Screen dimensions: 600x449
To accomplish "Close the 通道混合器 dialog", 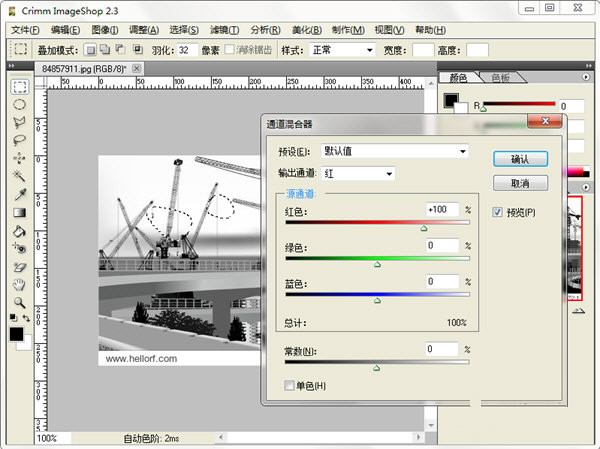I will coord(545,121).
